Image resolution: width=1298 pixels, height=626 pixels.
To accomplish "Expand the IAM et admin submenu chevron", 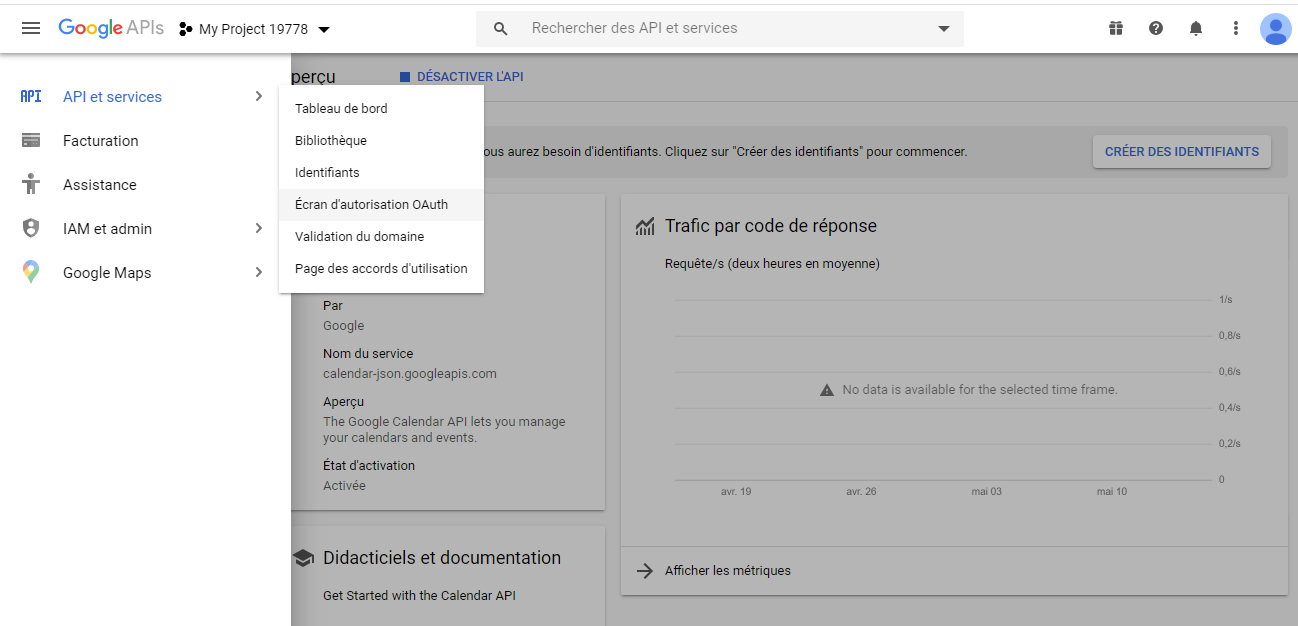I will tap(258, 228).
